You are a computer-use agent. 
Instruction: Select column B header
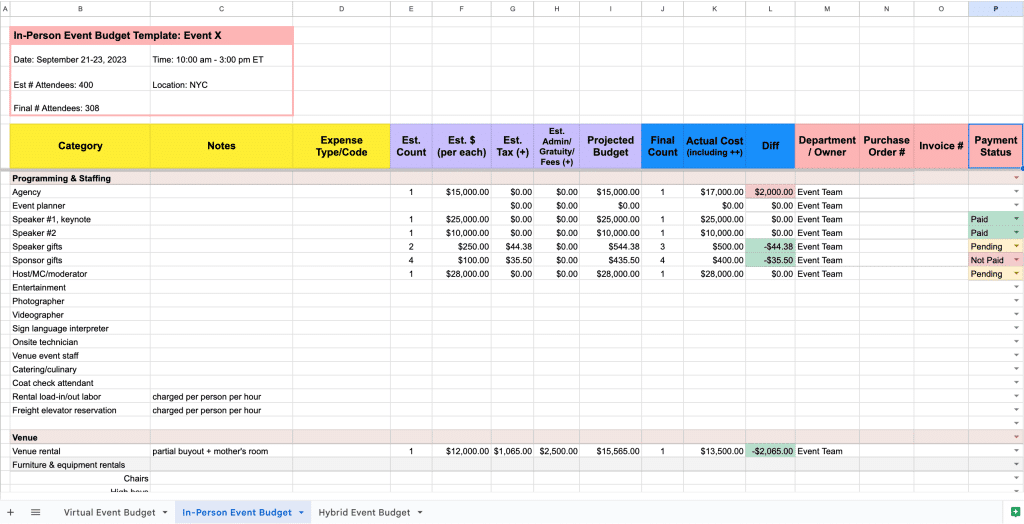(80, 8)
